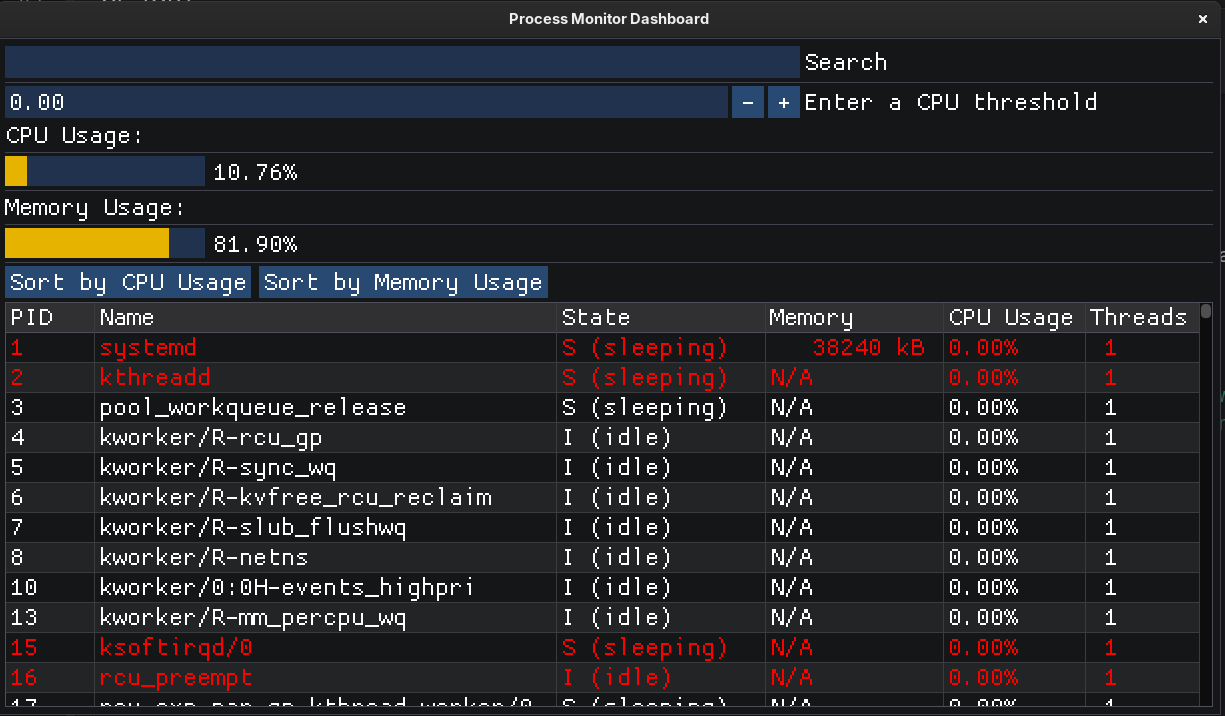
Task: Click the Threads column header
Action: pyautogui.click(x=1140, y=317)
